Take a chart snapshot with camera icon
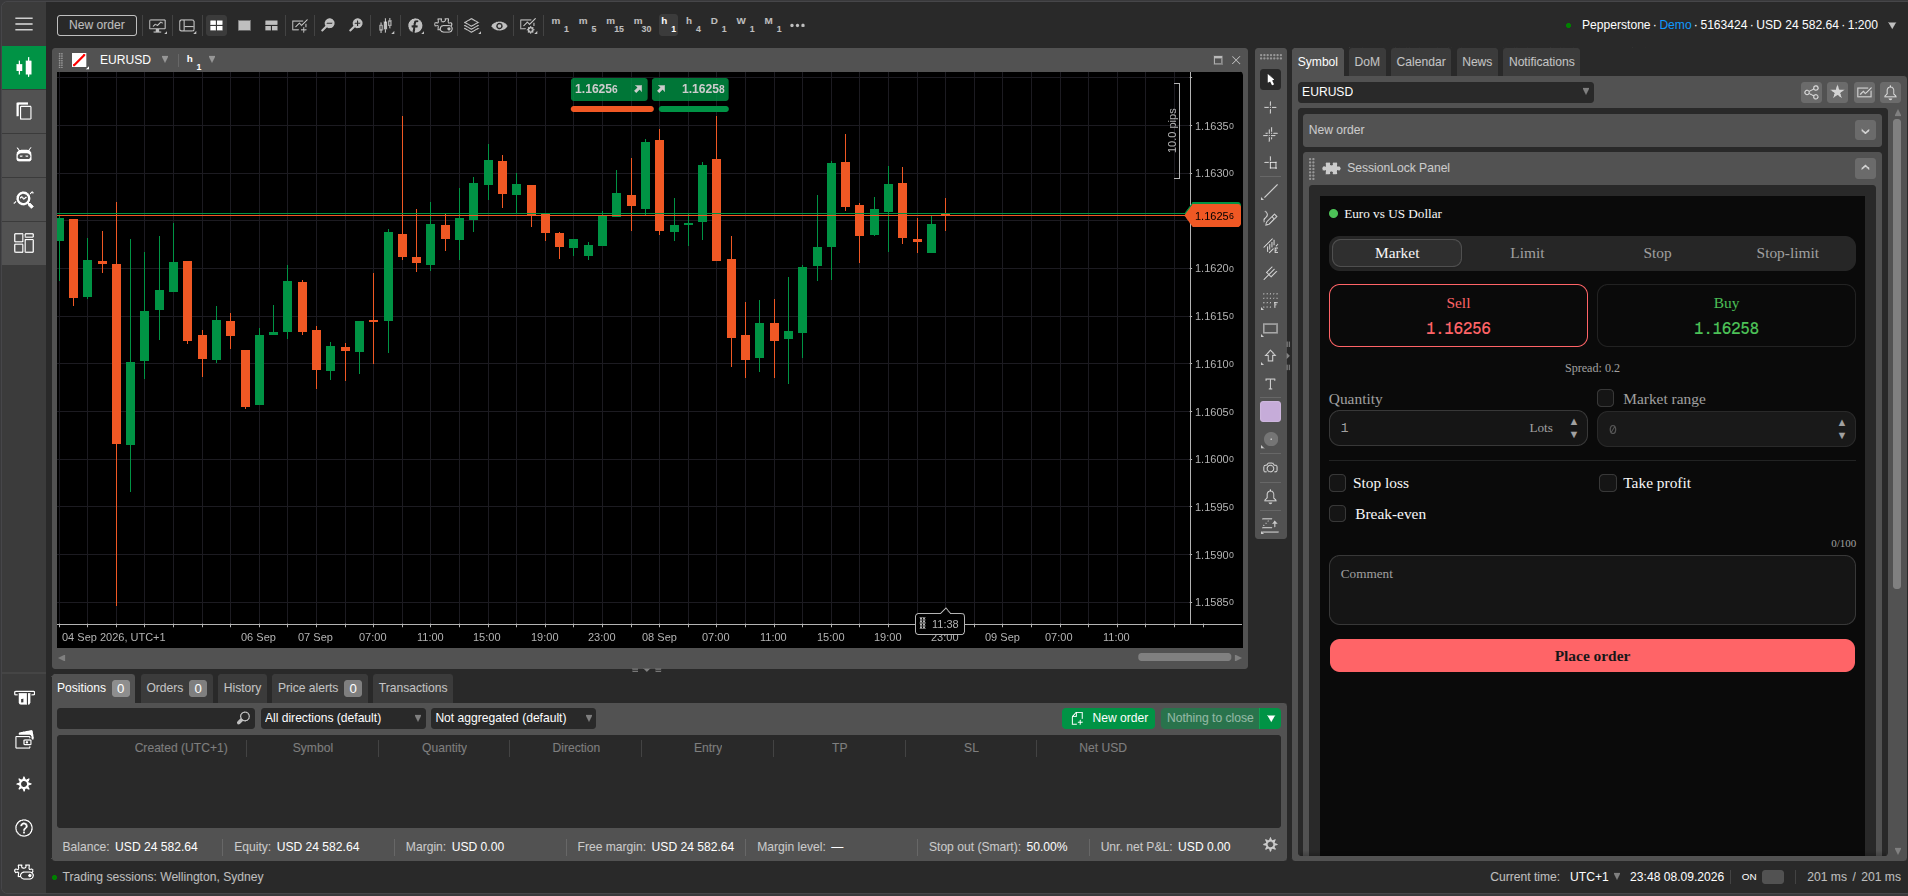This screenshot has width=1908, height=896. [1270, 468]
